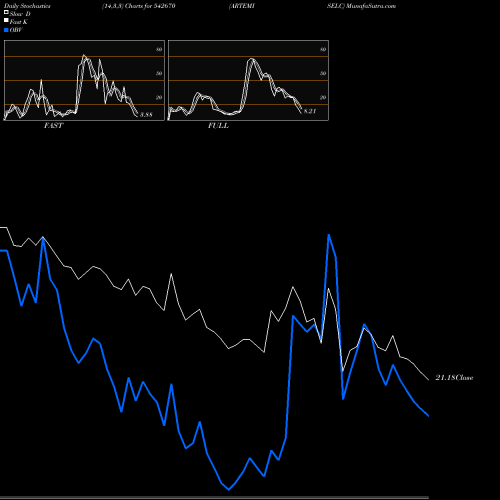Select the 'Daily Stochastics' title text
Viewport: 500px width, 500px height.
tap(27, 6)
